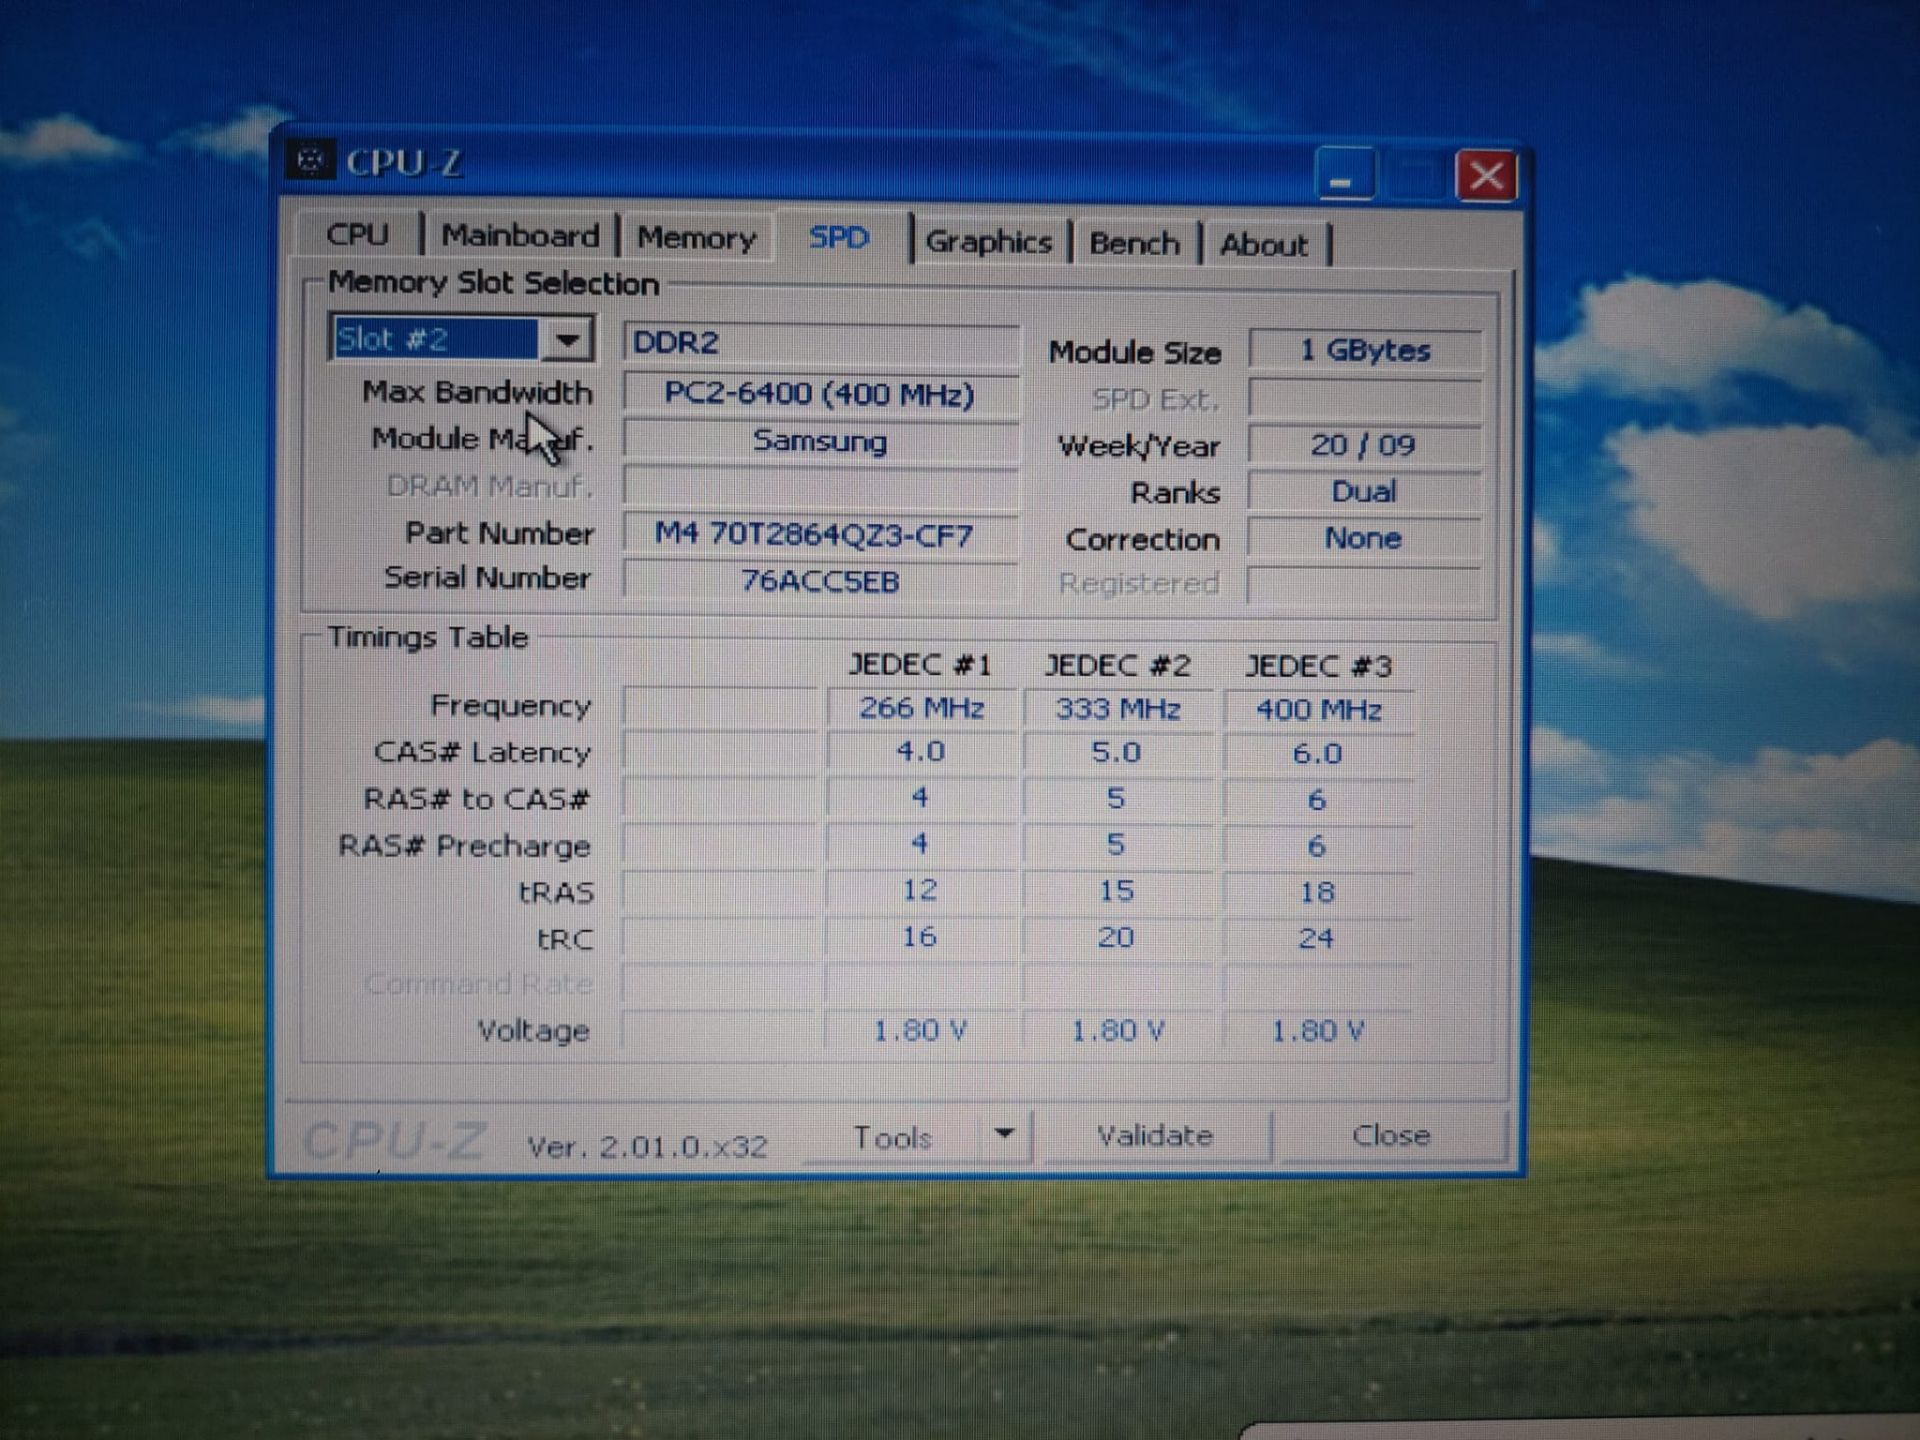Click the DDR2 memory type field
Image resolution: width=1920 pixels, height=1440 pixels.
point(820,343)
